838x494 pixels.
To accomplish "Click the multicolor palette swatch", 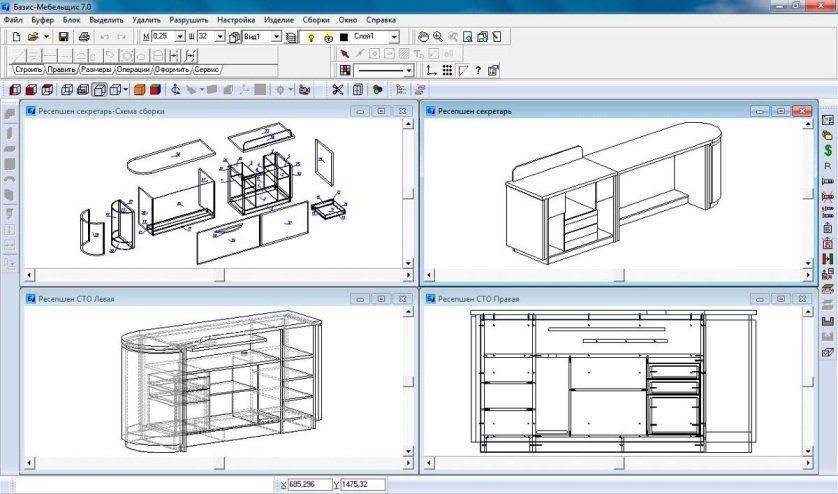I will click(345, 70).
